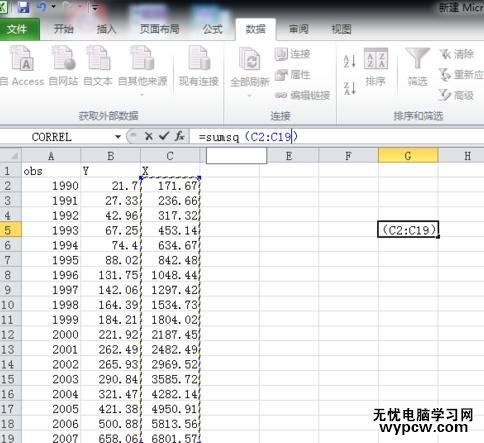The image size is (484, 443).
Task: Cancel formula entry with X button
Action: (x=149, y=136)
